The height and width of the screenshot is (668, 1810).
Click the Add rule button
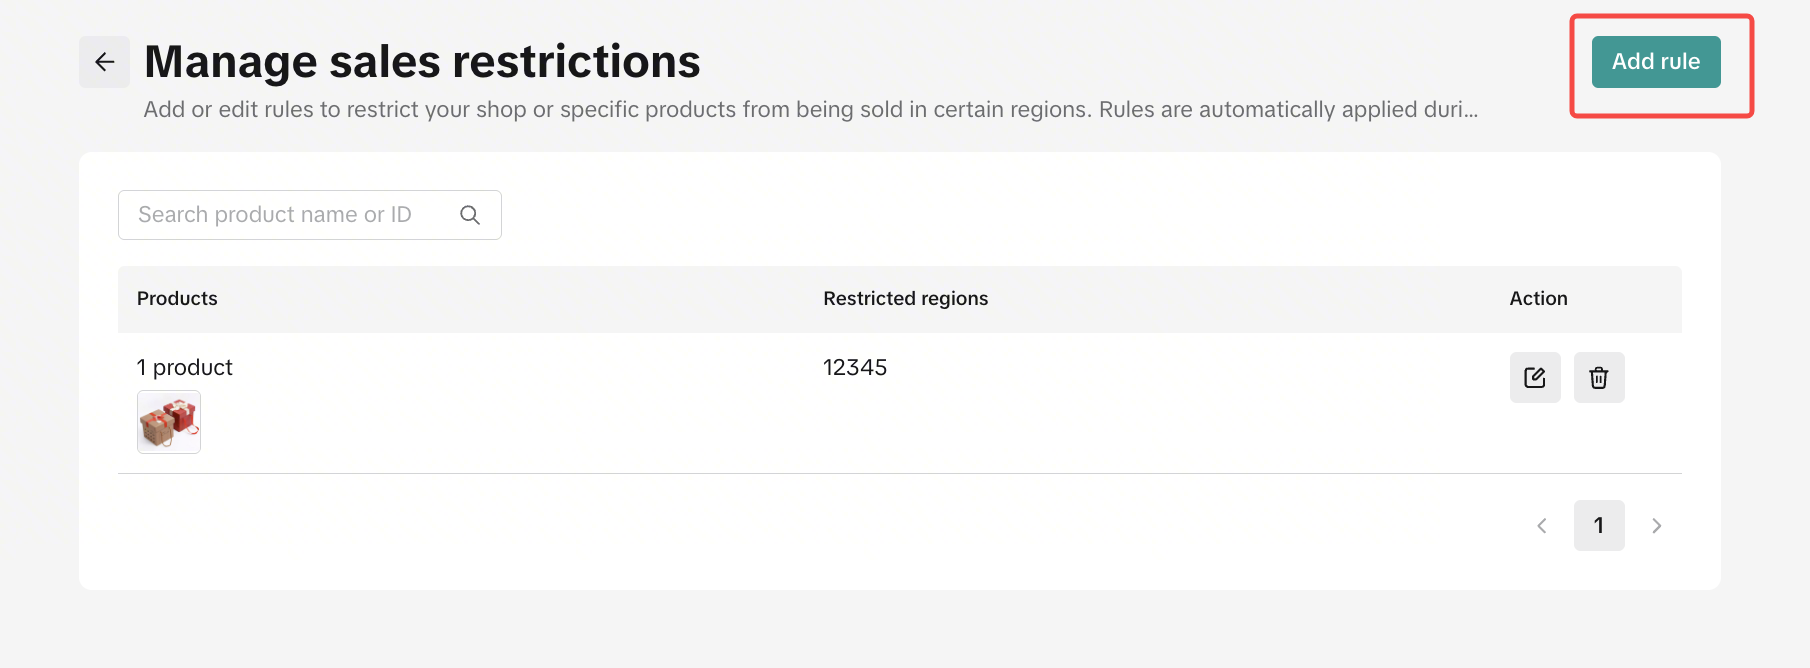coord(1655,62)
